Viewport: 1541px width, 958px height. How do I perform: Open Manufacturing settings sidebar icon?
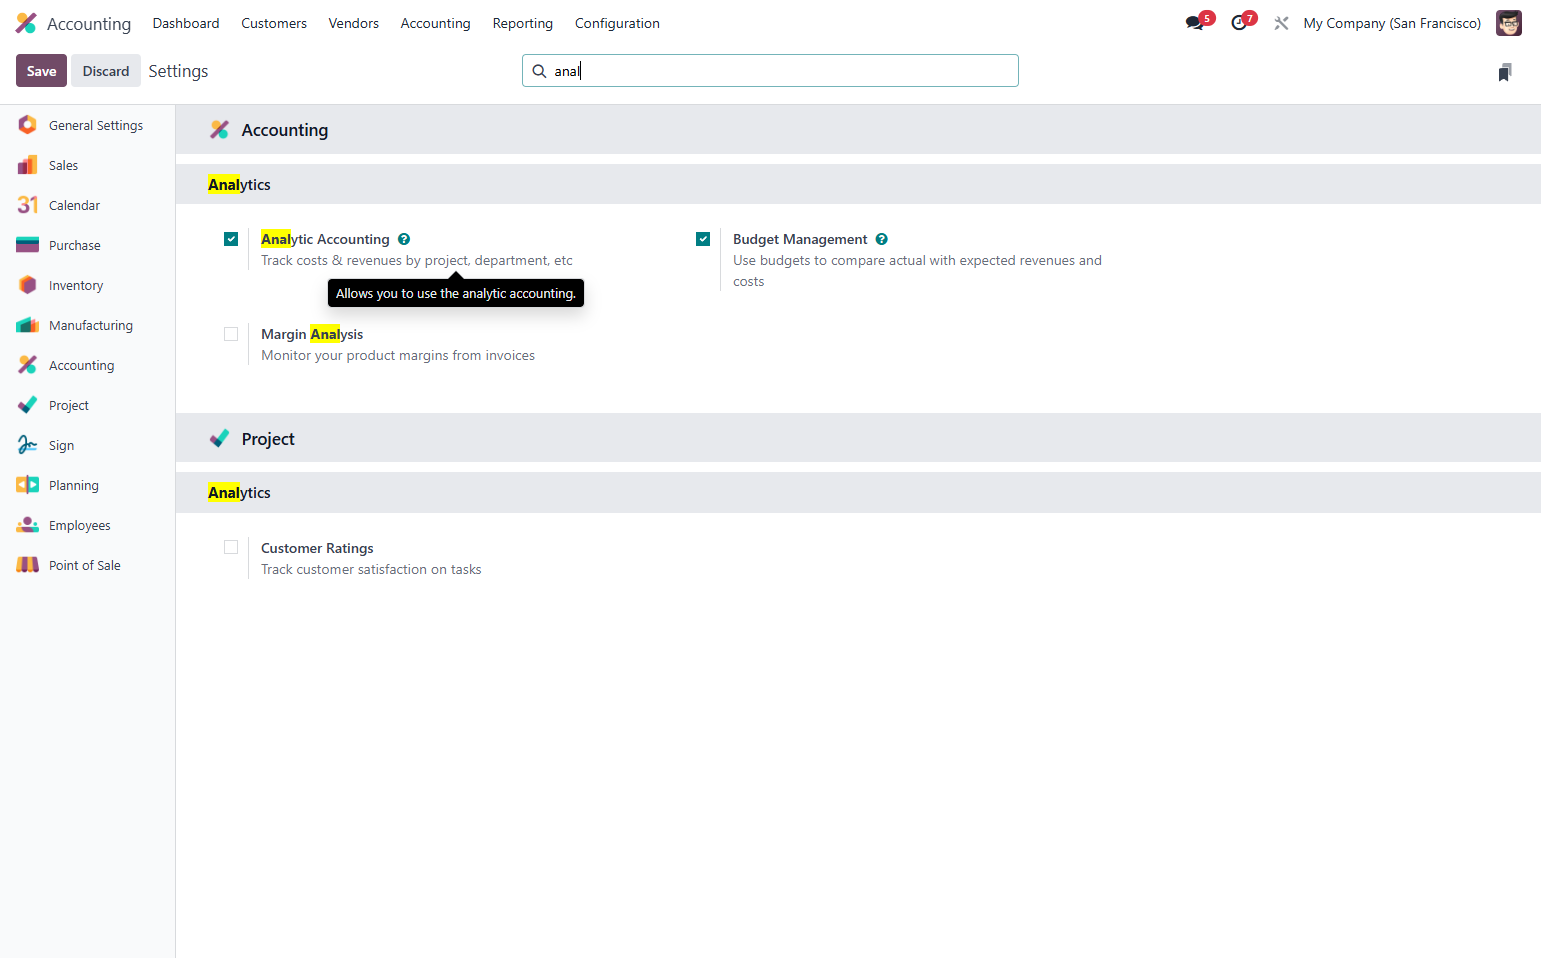[x=28, y=325]
